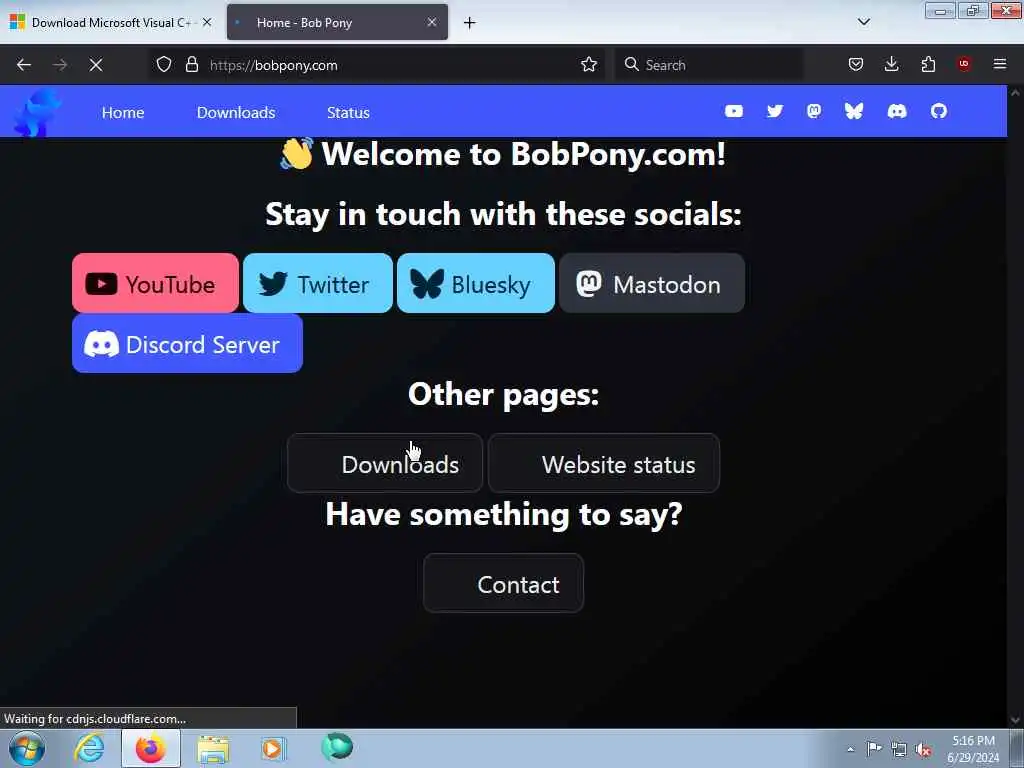Screen dimensions: 1024x768
Task: Click the muted volume tray icon
Action: 923,750
